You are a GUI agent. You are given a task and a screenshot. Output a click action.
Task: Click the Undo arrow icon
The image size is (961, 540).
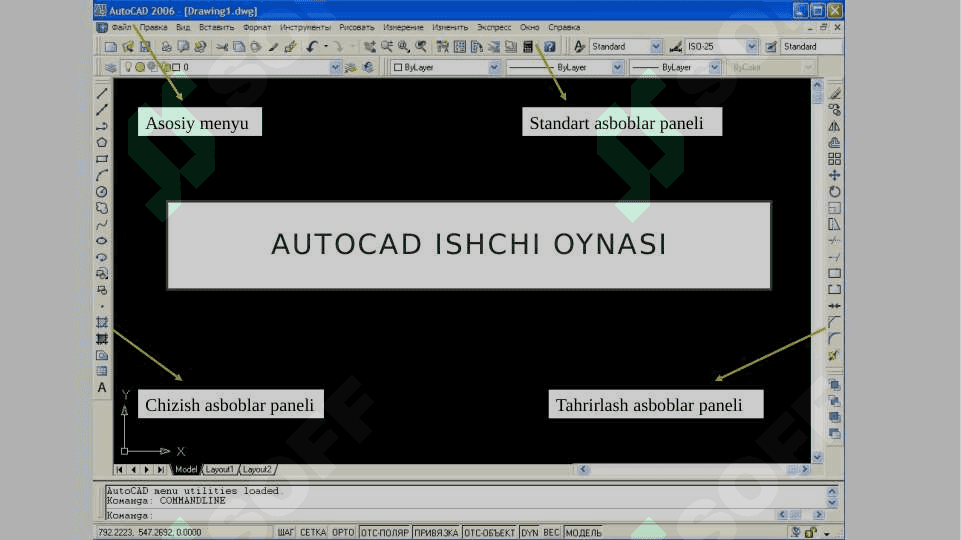pos(312,47)
